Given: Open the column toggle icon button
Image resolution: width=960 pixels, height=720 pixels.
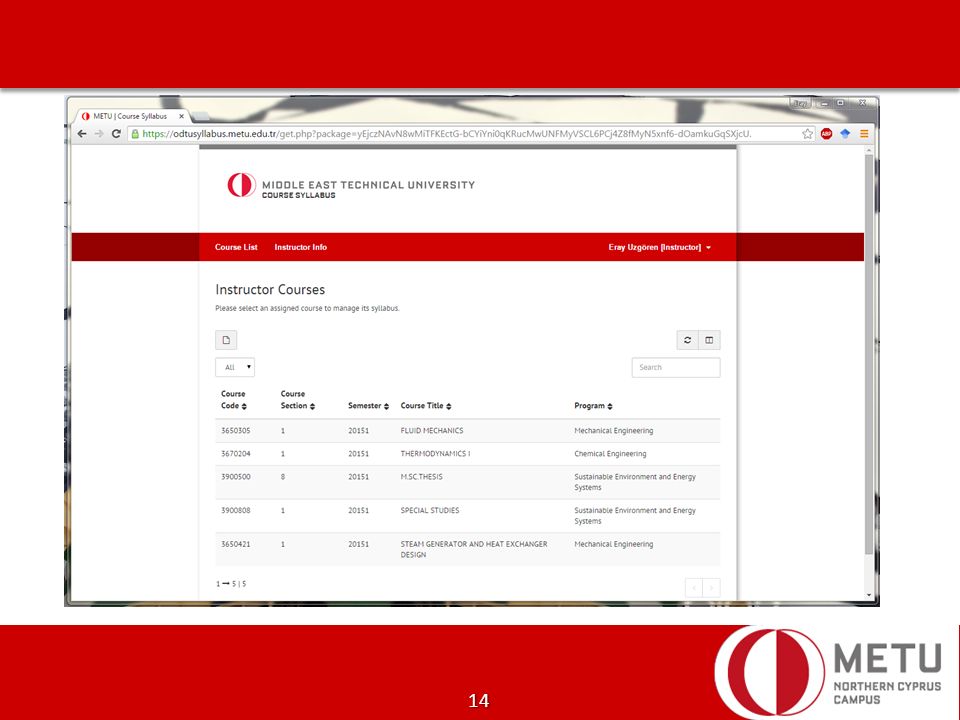Looking at the screenshot, I should tap(709, 340).
